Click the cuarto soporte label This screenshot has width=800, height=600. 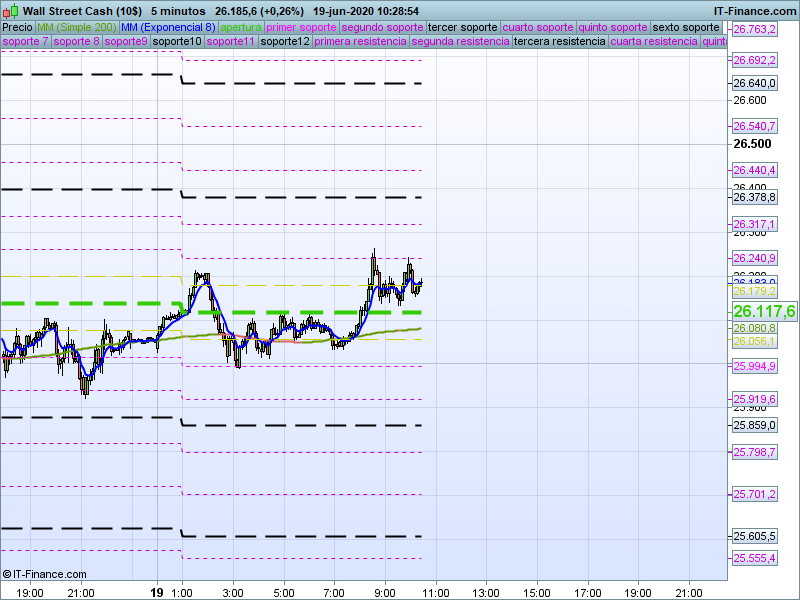(538, 27)
